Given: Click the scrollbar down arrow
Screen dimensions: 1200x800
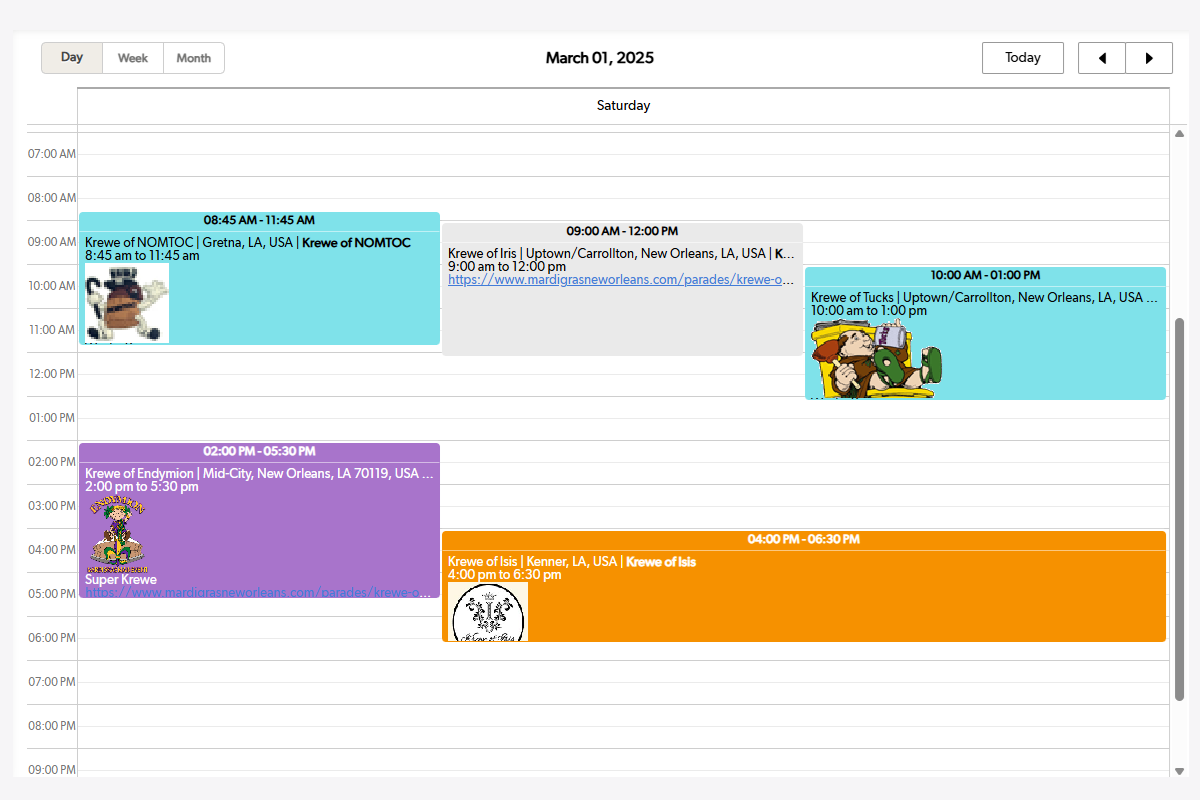Looking at the screenshot, I should point(1179,771).
